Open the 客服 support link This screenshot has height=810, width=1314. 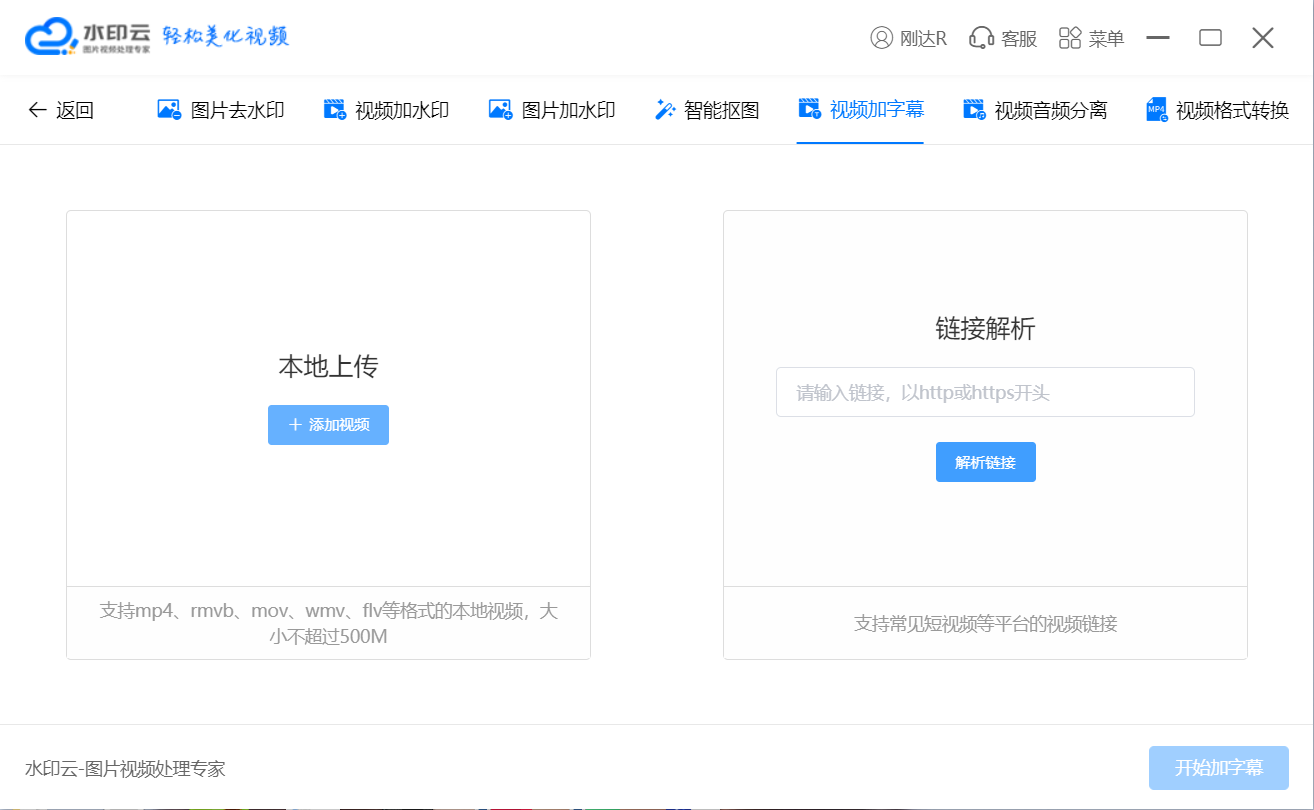tap(1019, 38)
